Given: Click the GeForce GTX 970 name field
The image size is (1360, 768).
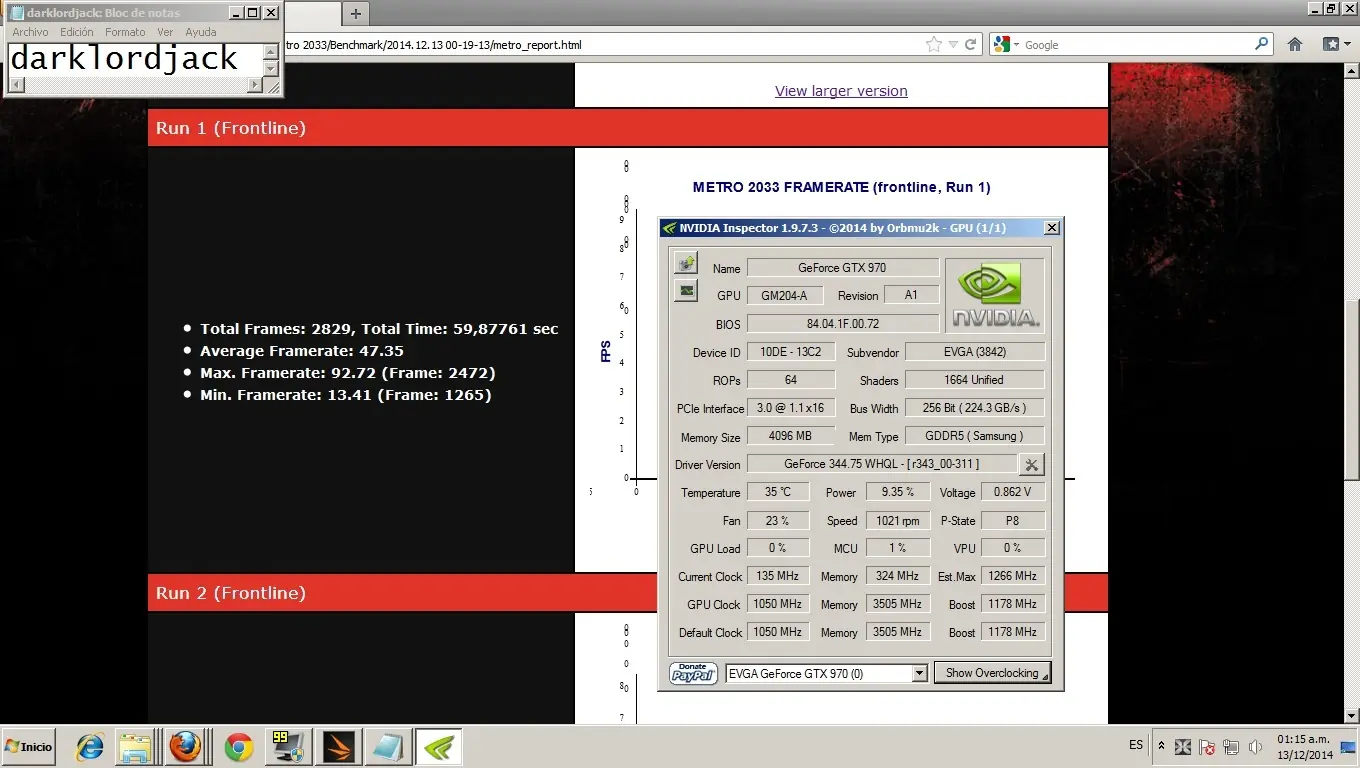Looking at the screenshot, I should click(x=842, y=267).
